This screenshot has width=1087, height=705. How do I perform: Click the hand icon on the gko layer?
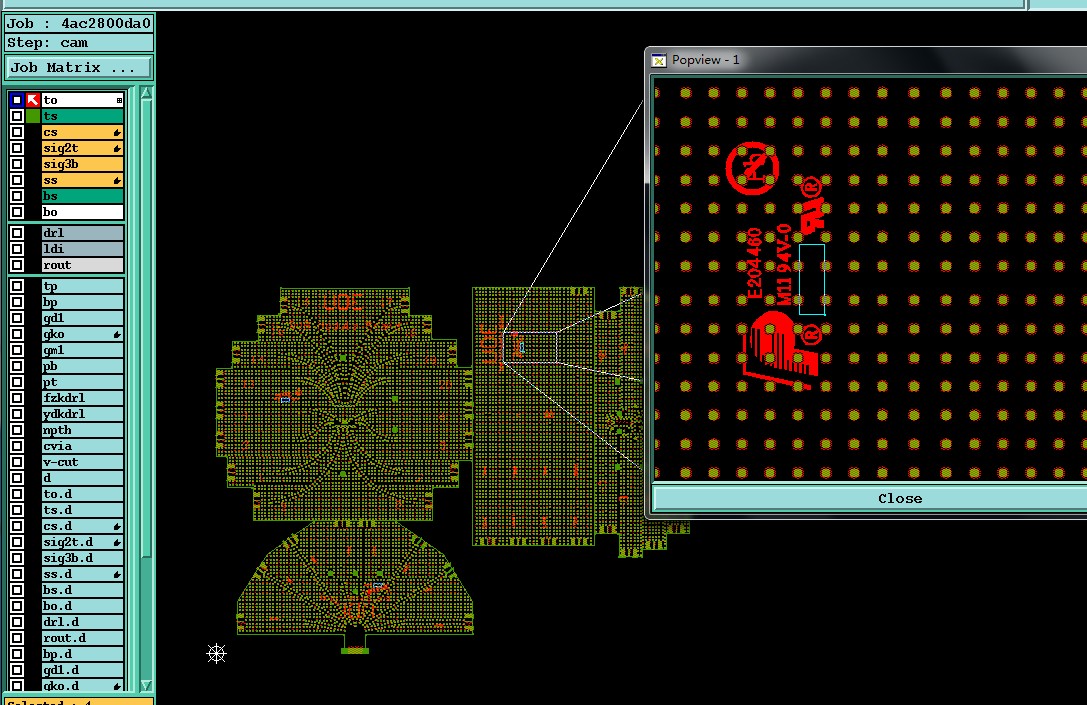117,334
